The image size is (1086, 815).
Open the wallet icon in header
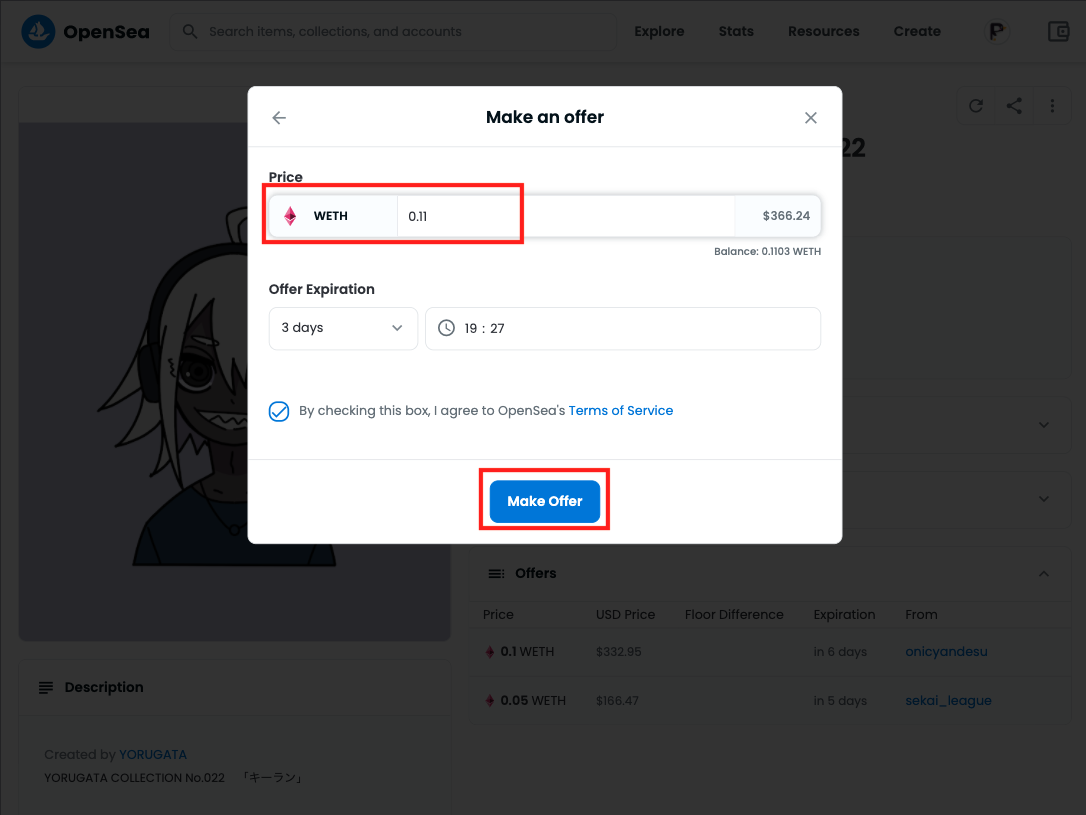coord(1059,32)
